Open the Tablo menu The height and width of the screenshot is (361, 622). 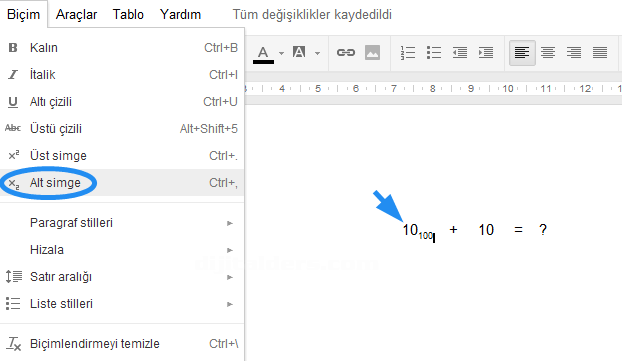(128, 14)
